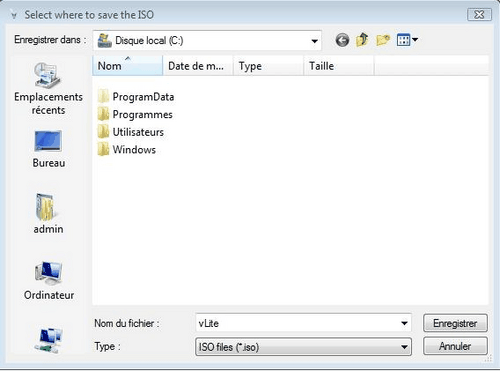Open the network location icon below Ordinateur
The image size is (500, 371).
click(x=49, y=340)
